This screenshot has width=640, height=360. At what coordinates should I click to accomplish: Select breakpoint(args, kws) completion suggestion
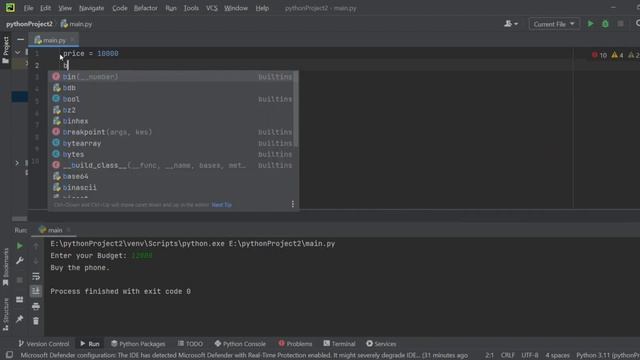point(171,132)
